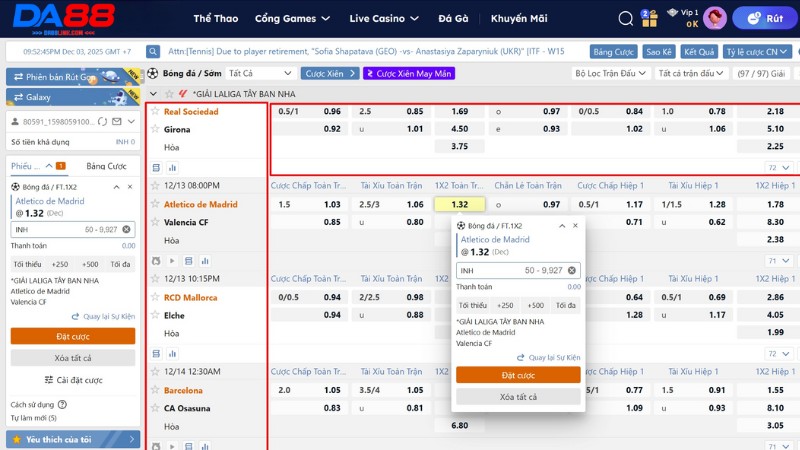Open Tất cả trận đấu dropdown

click(x=690, y=73)
